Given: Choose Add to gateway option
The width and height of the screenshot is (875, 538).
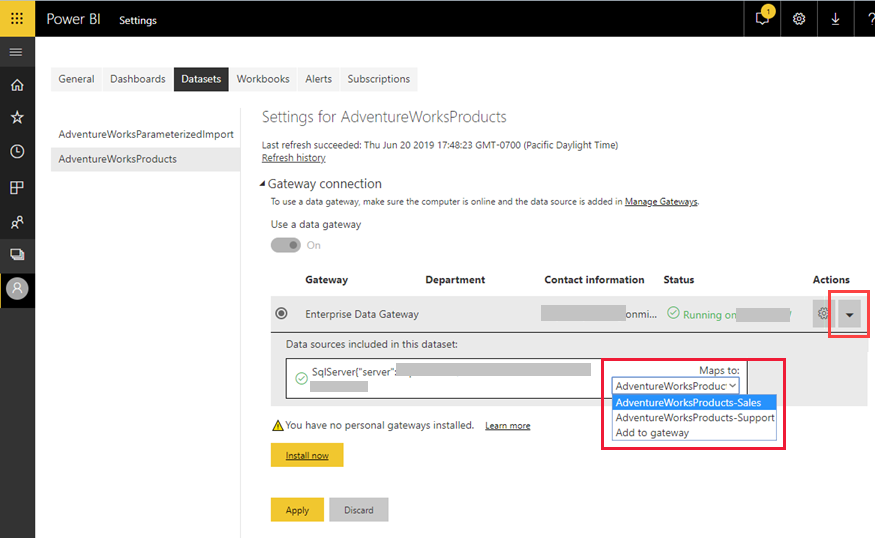Looking at the screenshot, I should (694, 433).
